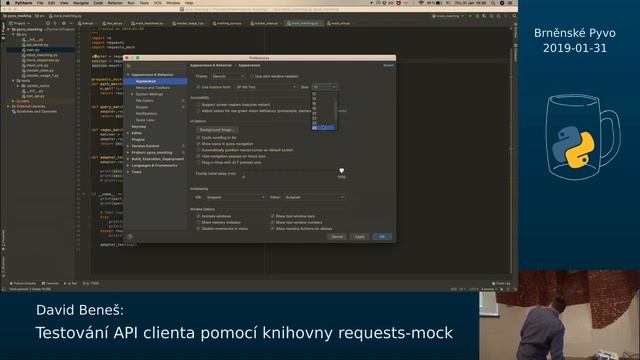The height and width of the screenshot is (360, 640).
Task: Click the green Run icon in PyCharm toolbar
Action: (470, 16)
